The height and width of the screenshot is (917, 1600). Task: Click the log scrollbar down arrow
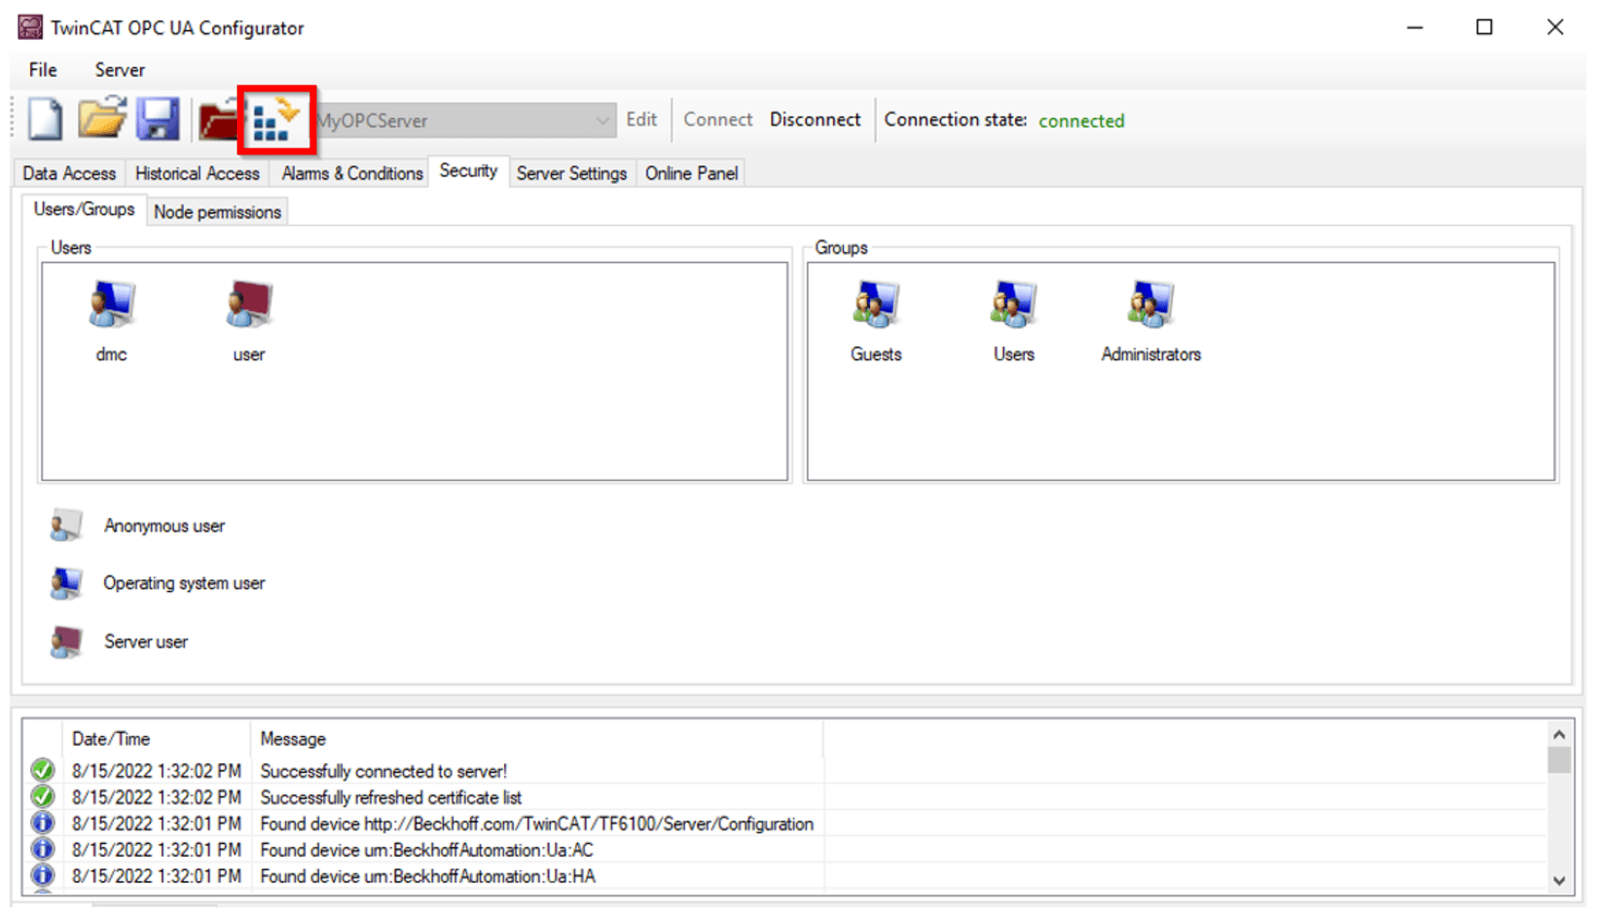1559,881
